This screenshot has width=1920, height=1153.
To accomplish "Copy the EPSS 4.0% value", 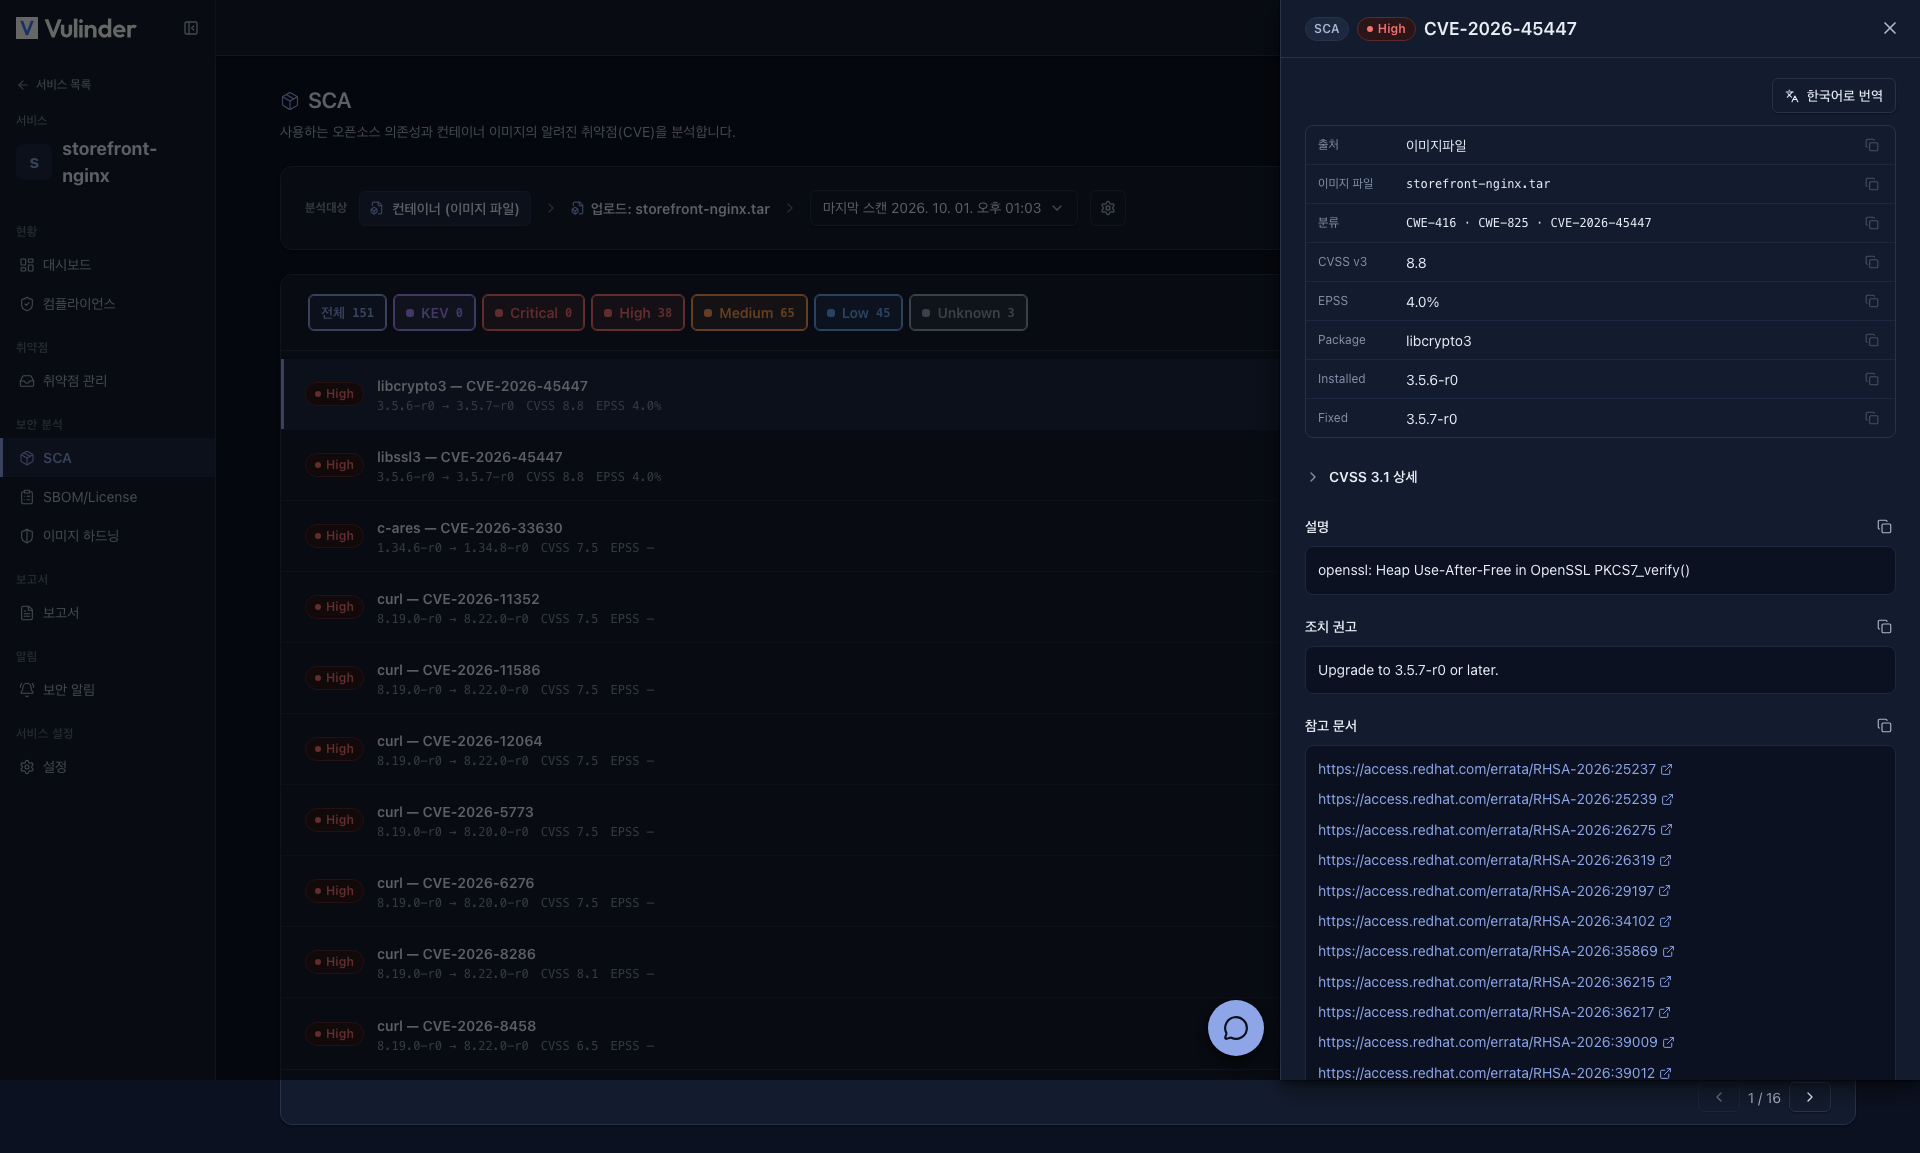I will point(1871,301).
